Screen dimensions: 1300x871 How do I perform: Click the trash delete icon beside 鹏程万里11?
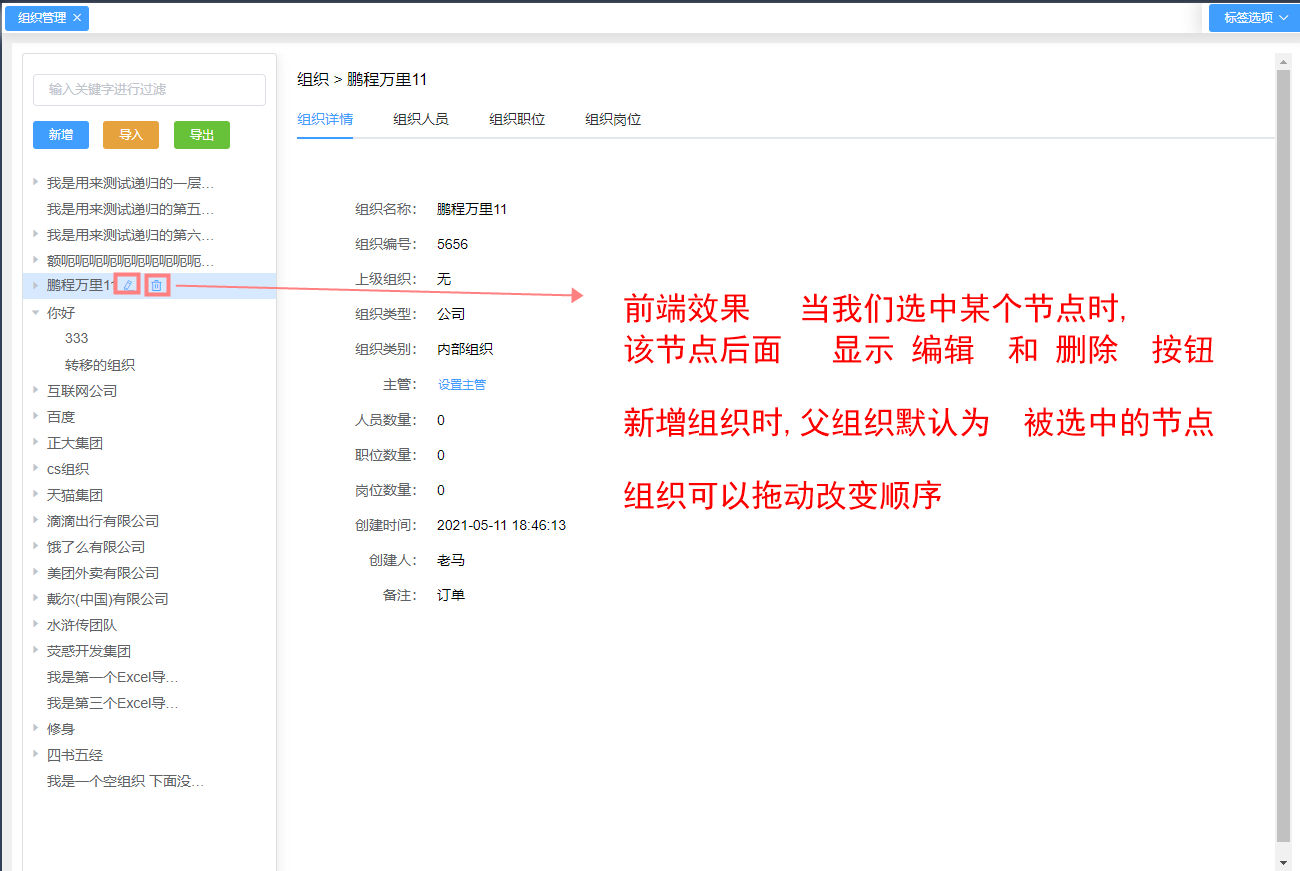156,285
